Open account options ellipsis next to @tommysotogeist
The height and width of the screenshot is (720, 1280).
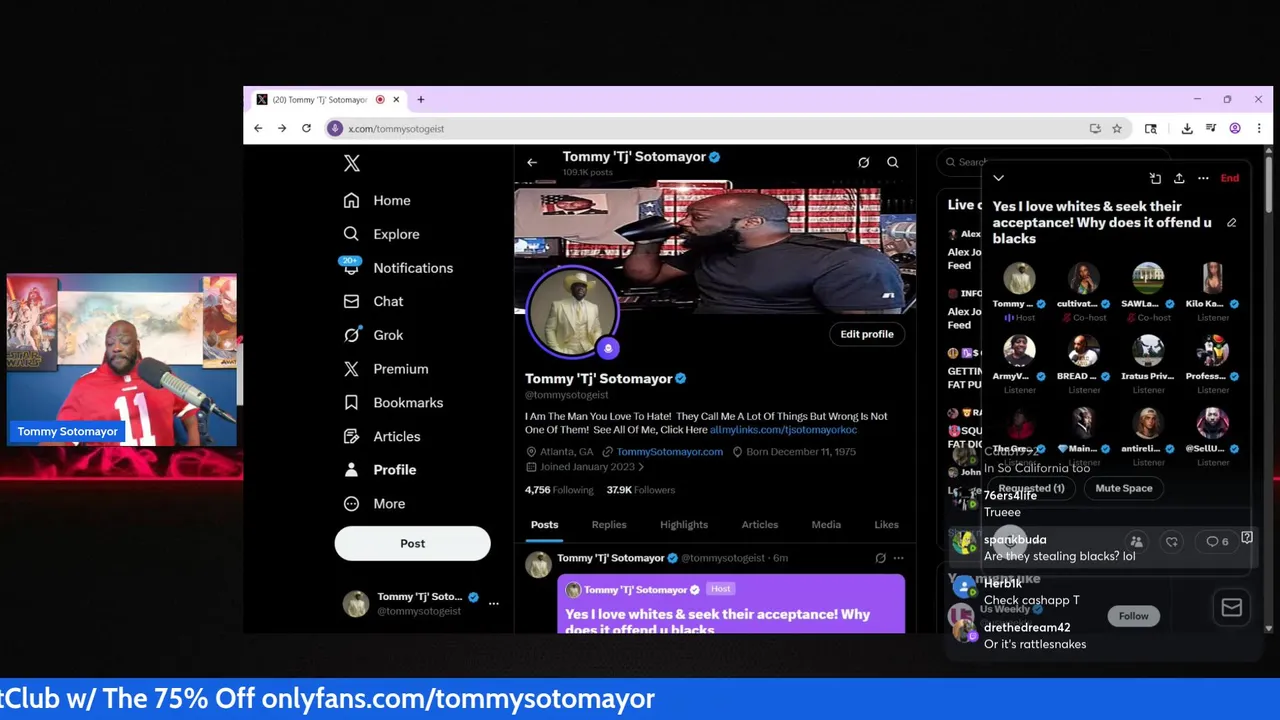493,603
